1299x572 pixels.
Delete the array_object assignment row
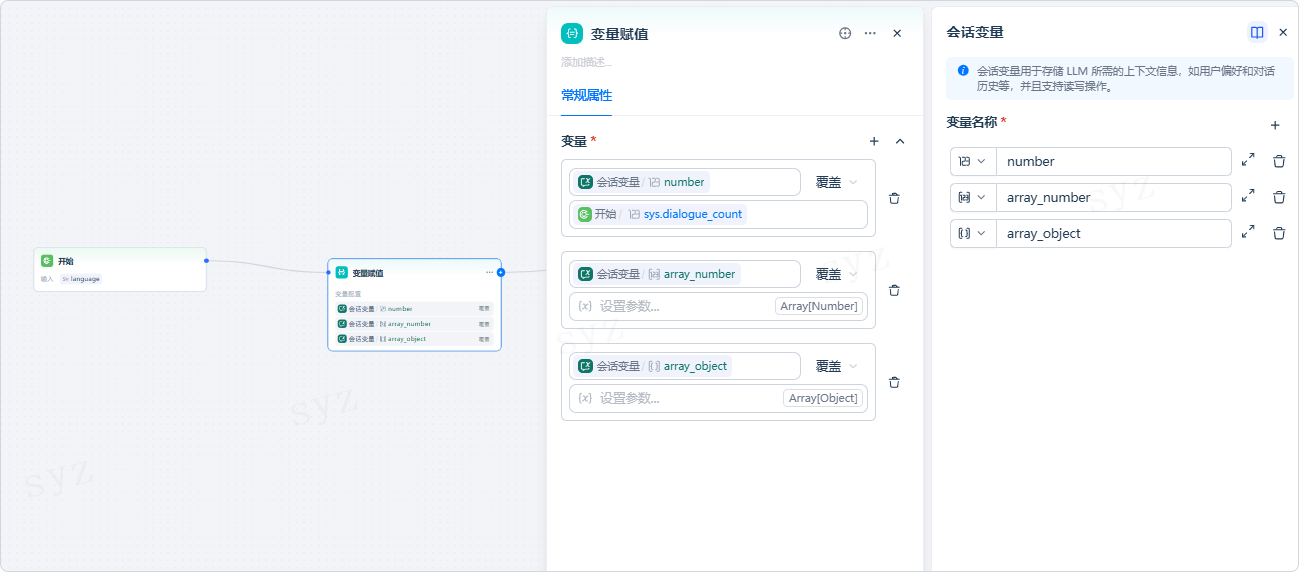(894, 382)
